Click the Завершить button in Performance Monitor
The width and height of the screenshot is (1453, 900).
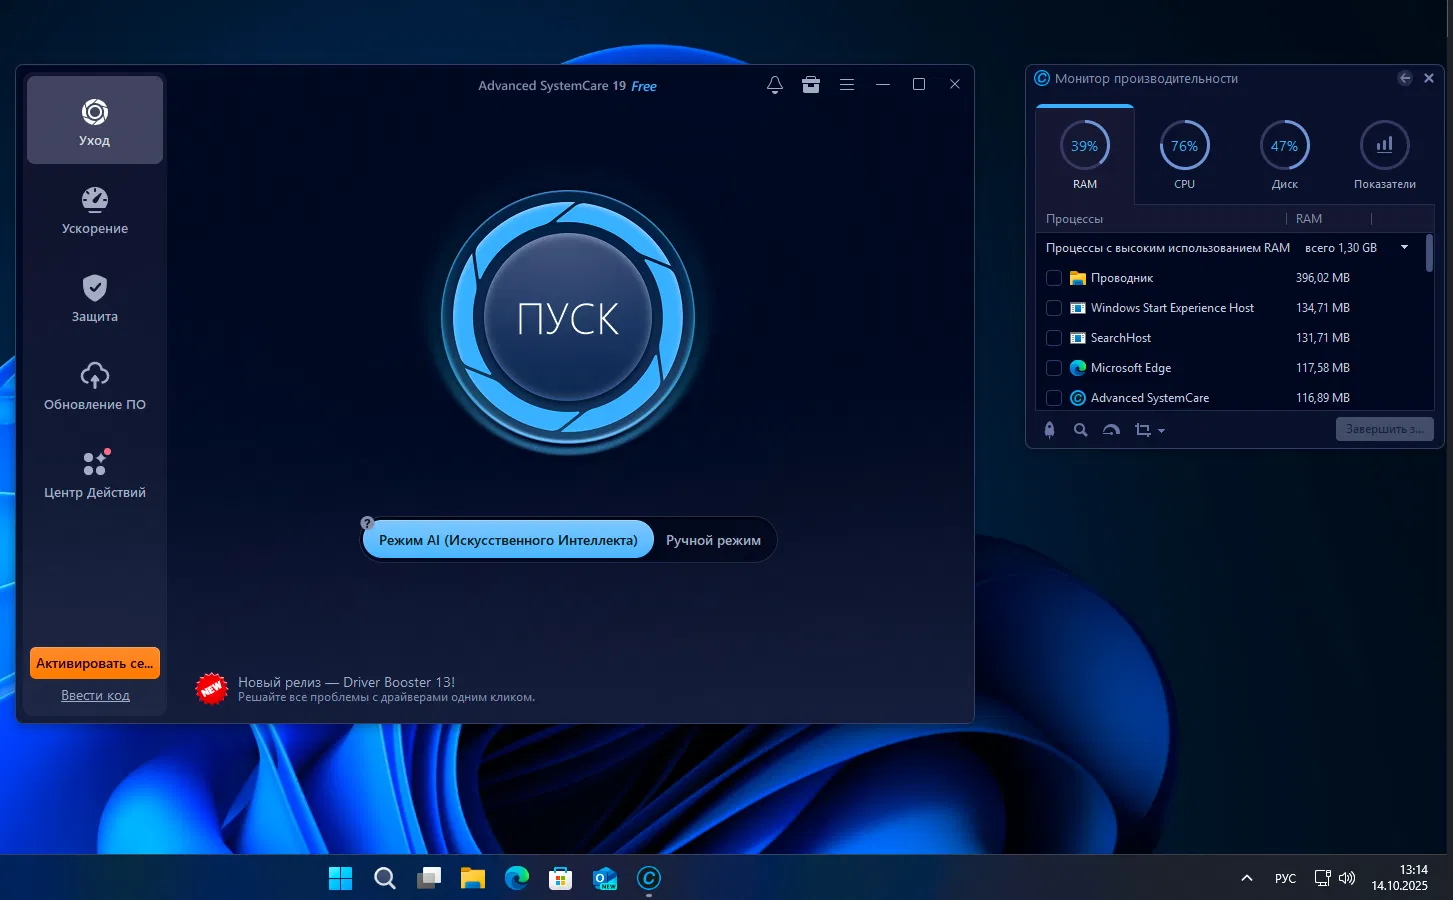1385,429
